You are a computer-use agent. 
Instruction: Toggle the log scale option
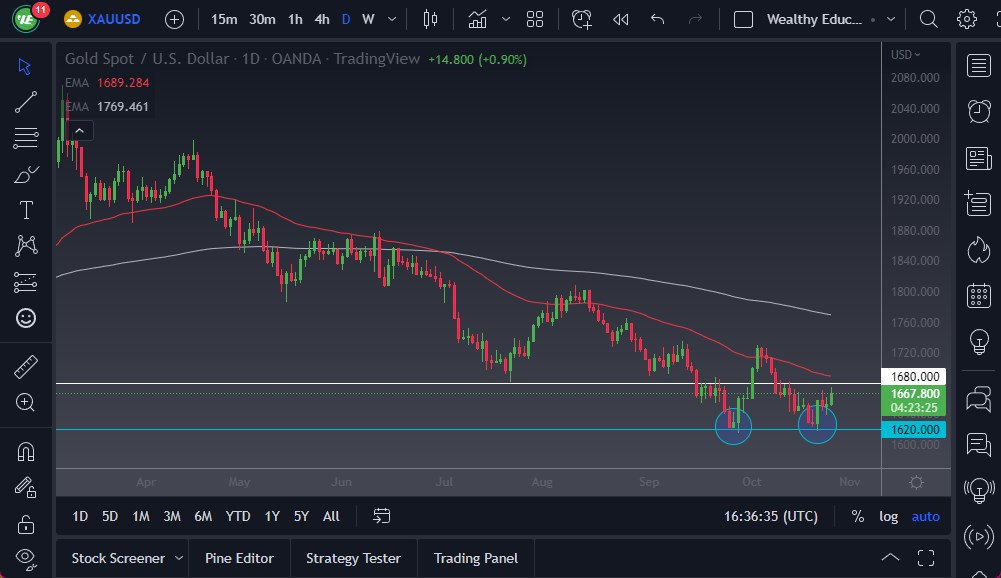coord(888,516)
